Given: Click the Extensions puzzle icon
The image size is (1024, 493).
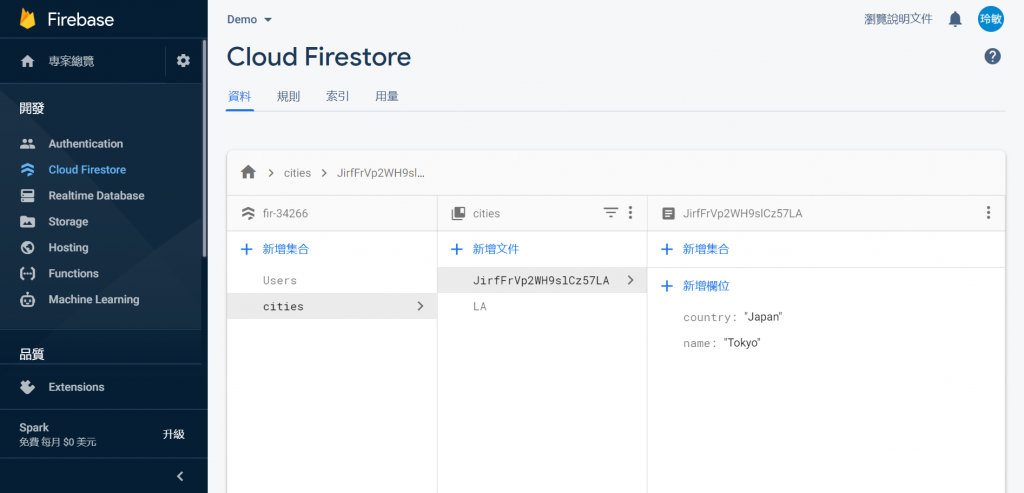Looking at the screenshot, I should (x=27, y=387).
